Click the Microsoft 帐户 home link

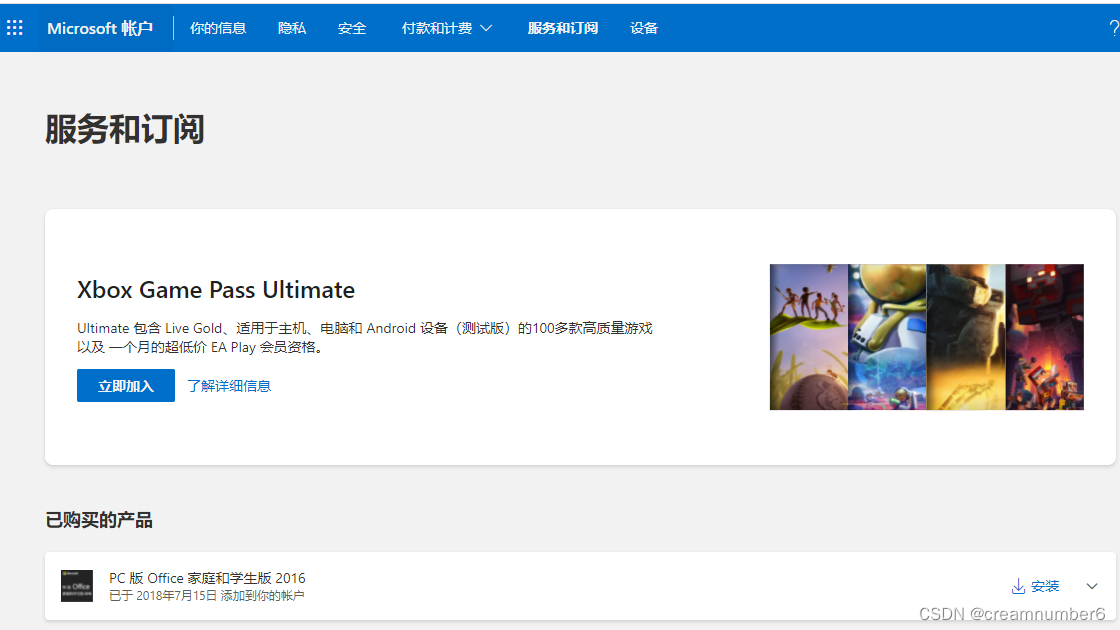point(100,28)
